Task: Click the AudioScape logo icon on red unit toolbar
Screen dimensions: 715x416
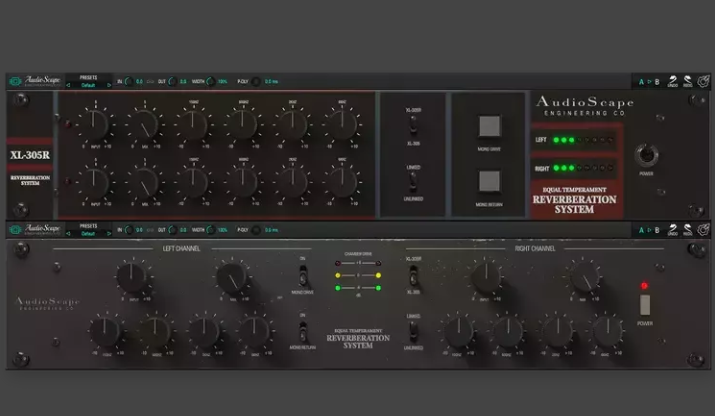Action: click(x=16, y=81)
